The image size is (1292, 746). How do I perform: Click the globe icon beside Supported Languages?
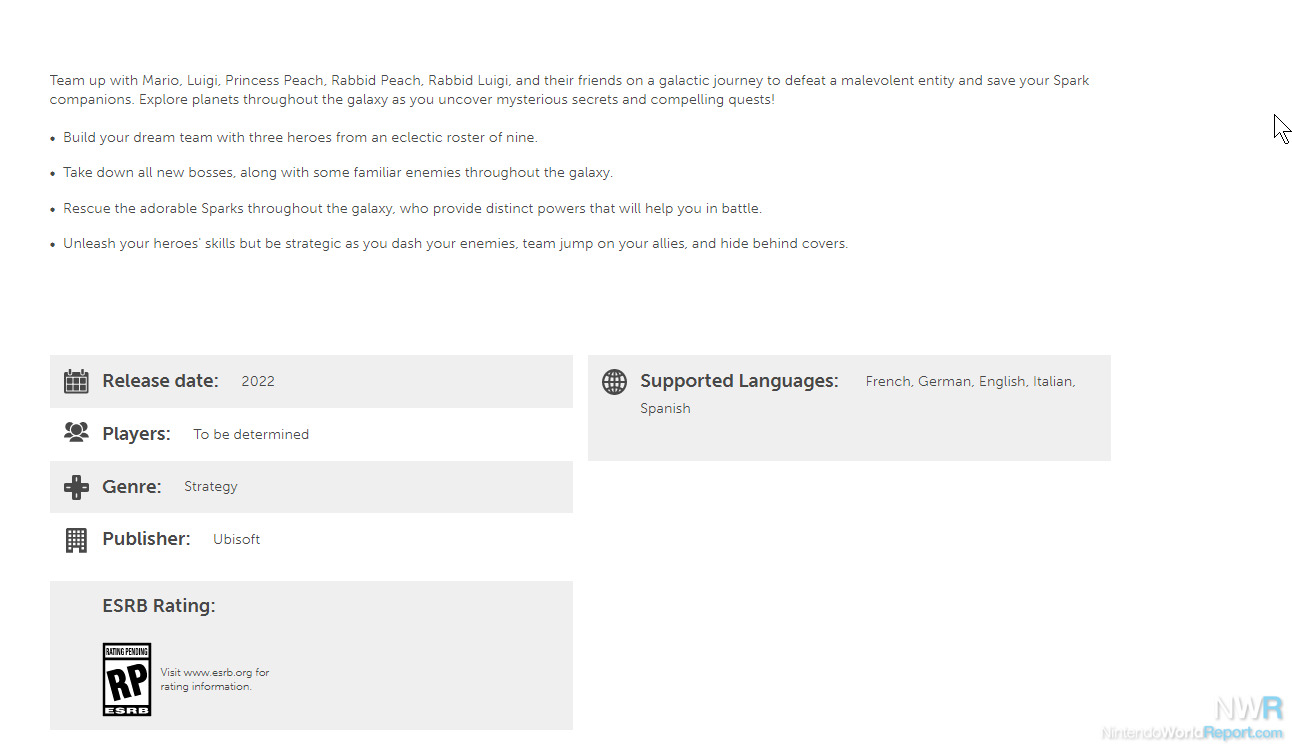click(x=614, y=381)
